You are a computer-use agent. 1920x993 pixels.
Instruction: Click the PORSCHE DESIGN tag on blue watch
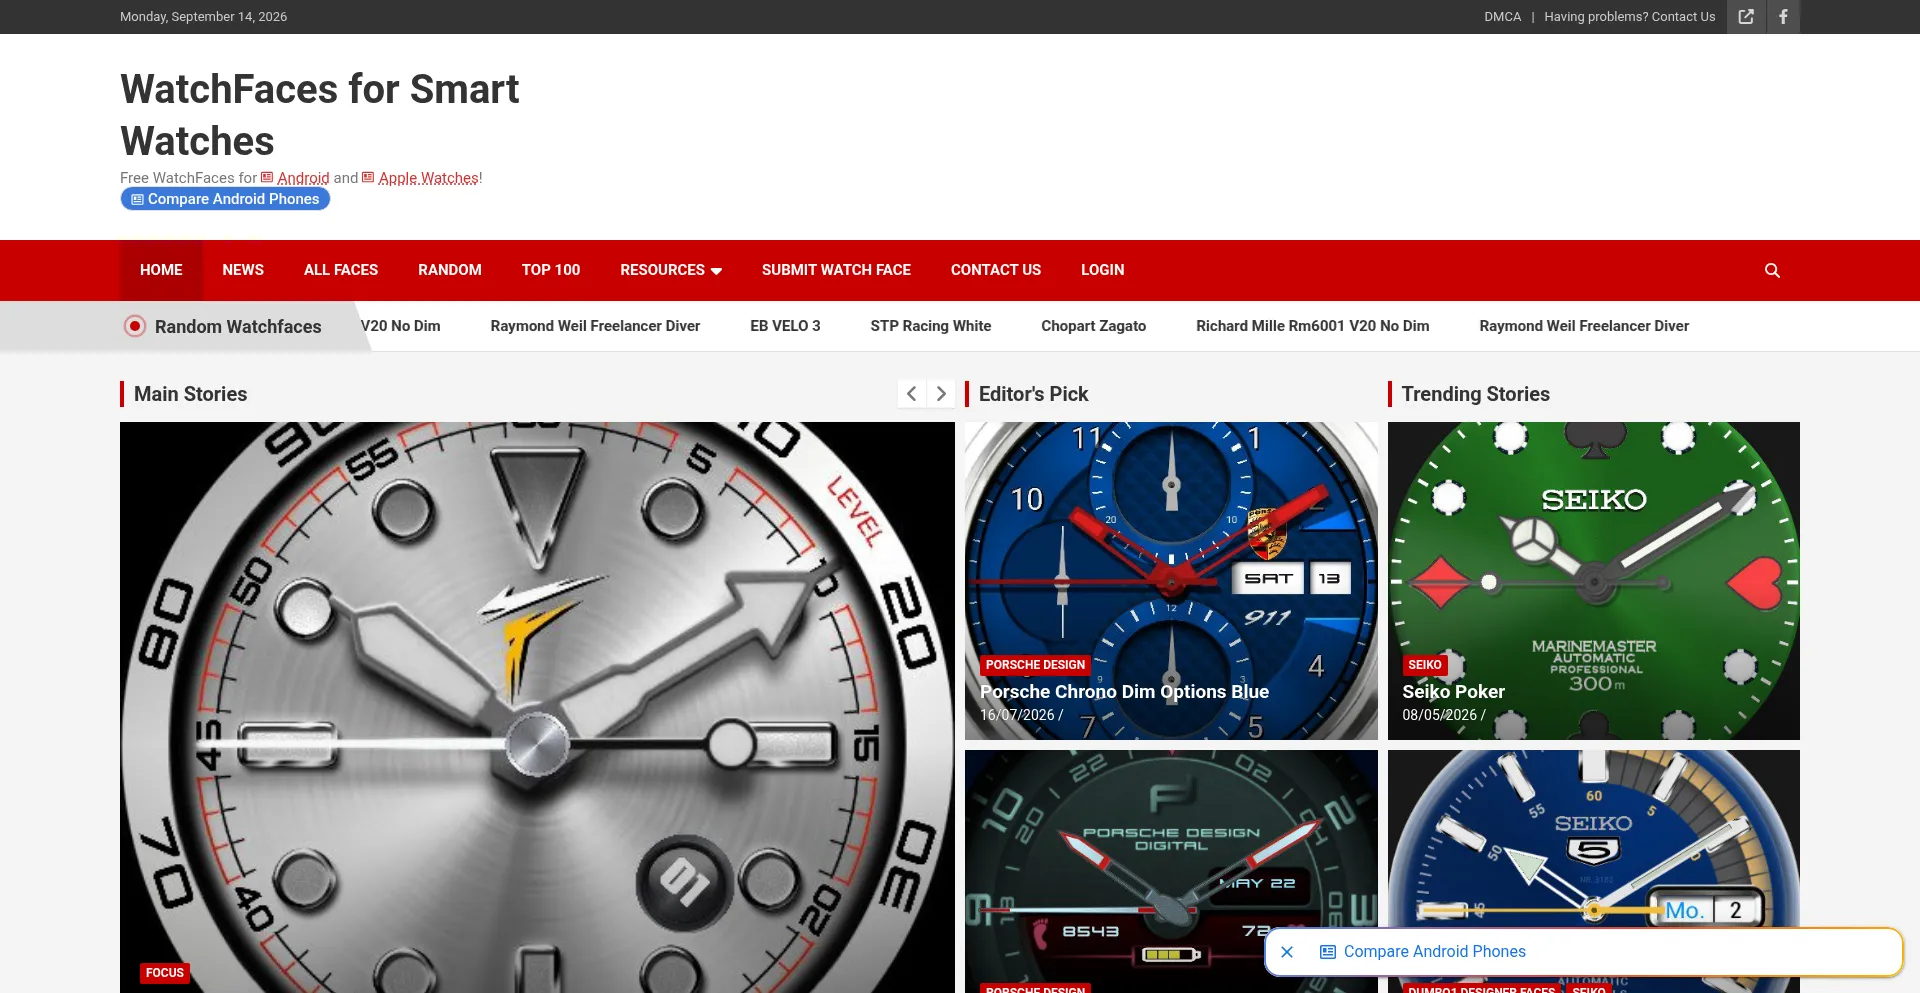(x=1035, y=665)
